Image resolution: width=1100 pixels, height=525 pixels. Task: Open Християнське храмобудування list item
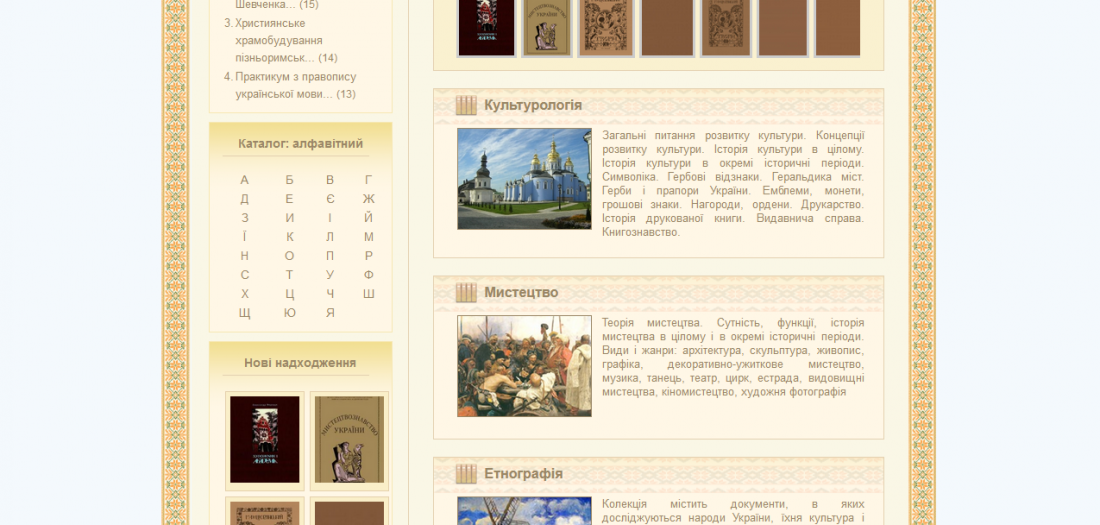pos(286,41)
